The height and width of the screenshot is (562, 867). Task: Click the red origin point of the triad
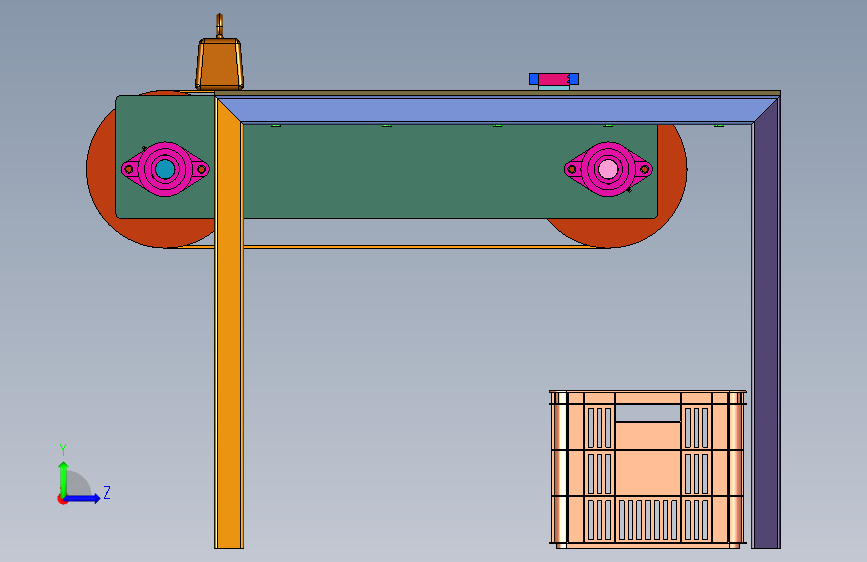pyautogui.click(x=61, y=499)
